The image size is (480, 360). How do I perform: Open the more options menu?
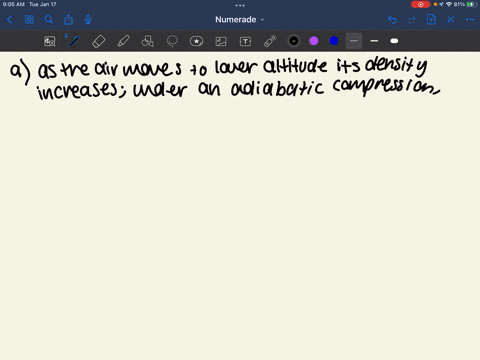tap(470, 20)
